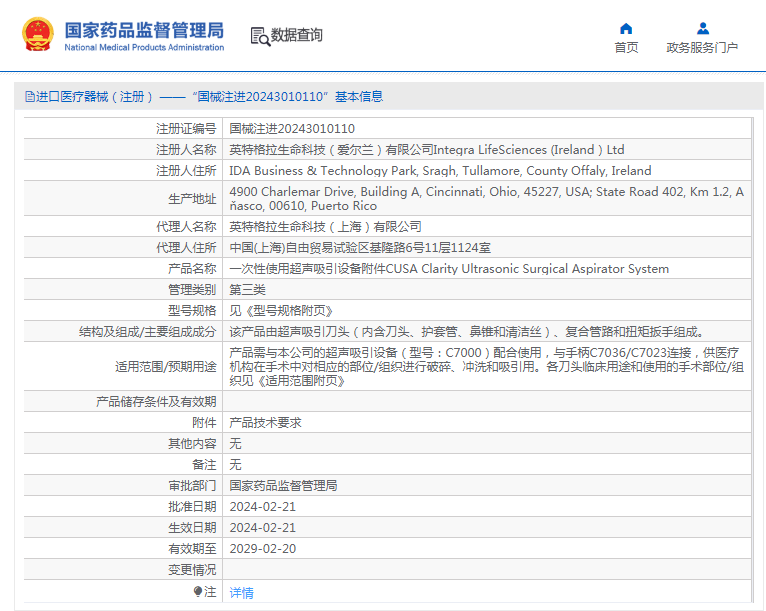Viewport: 766px width, 611px height.
Task: Select registration number 国械注进20243010110 in the table
Action: (292, 128)
